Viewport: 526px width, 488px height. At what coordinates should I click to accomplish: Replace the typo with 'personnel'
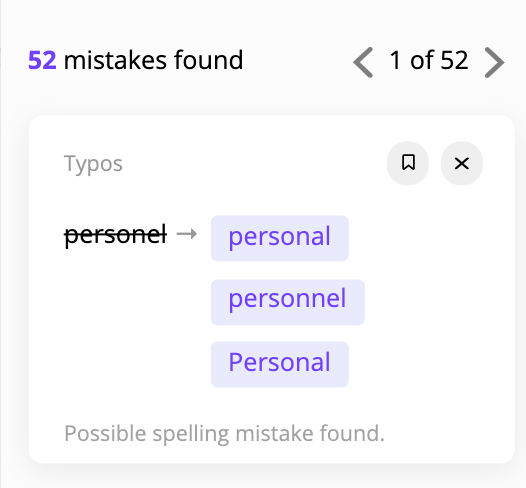(288, 302)
